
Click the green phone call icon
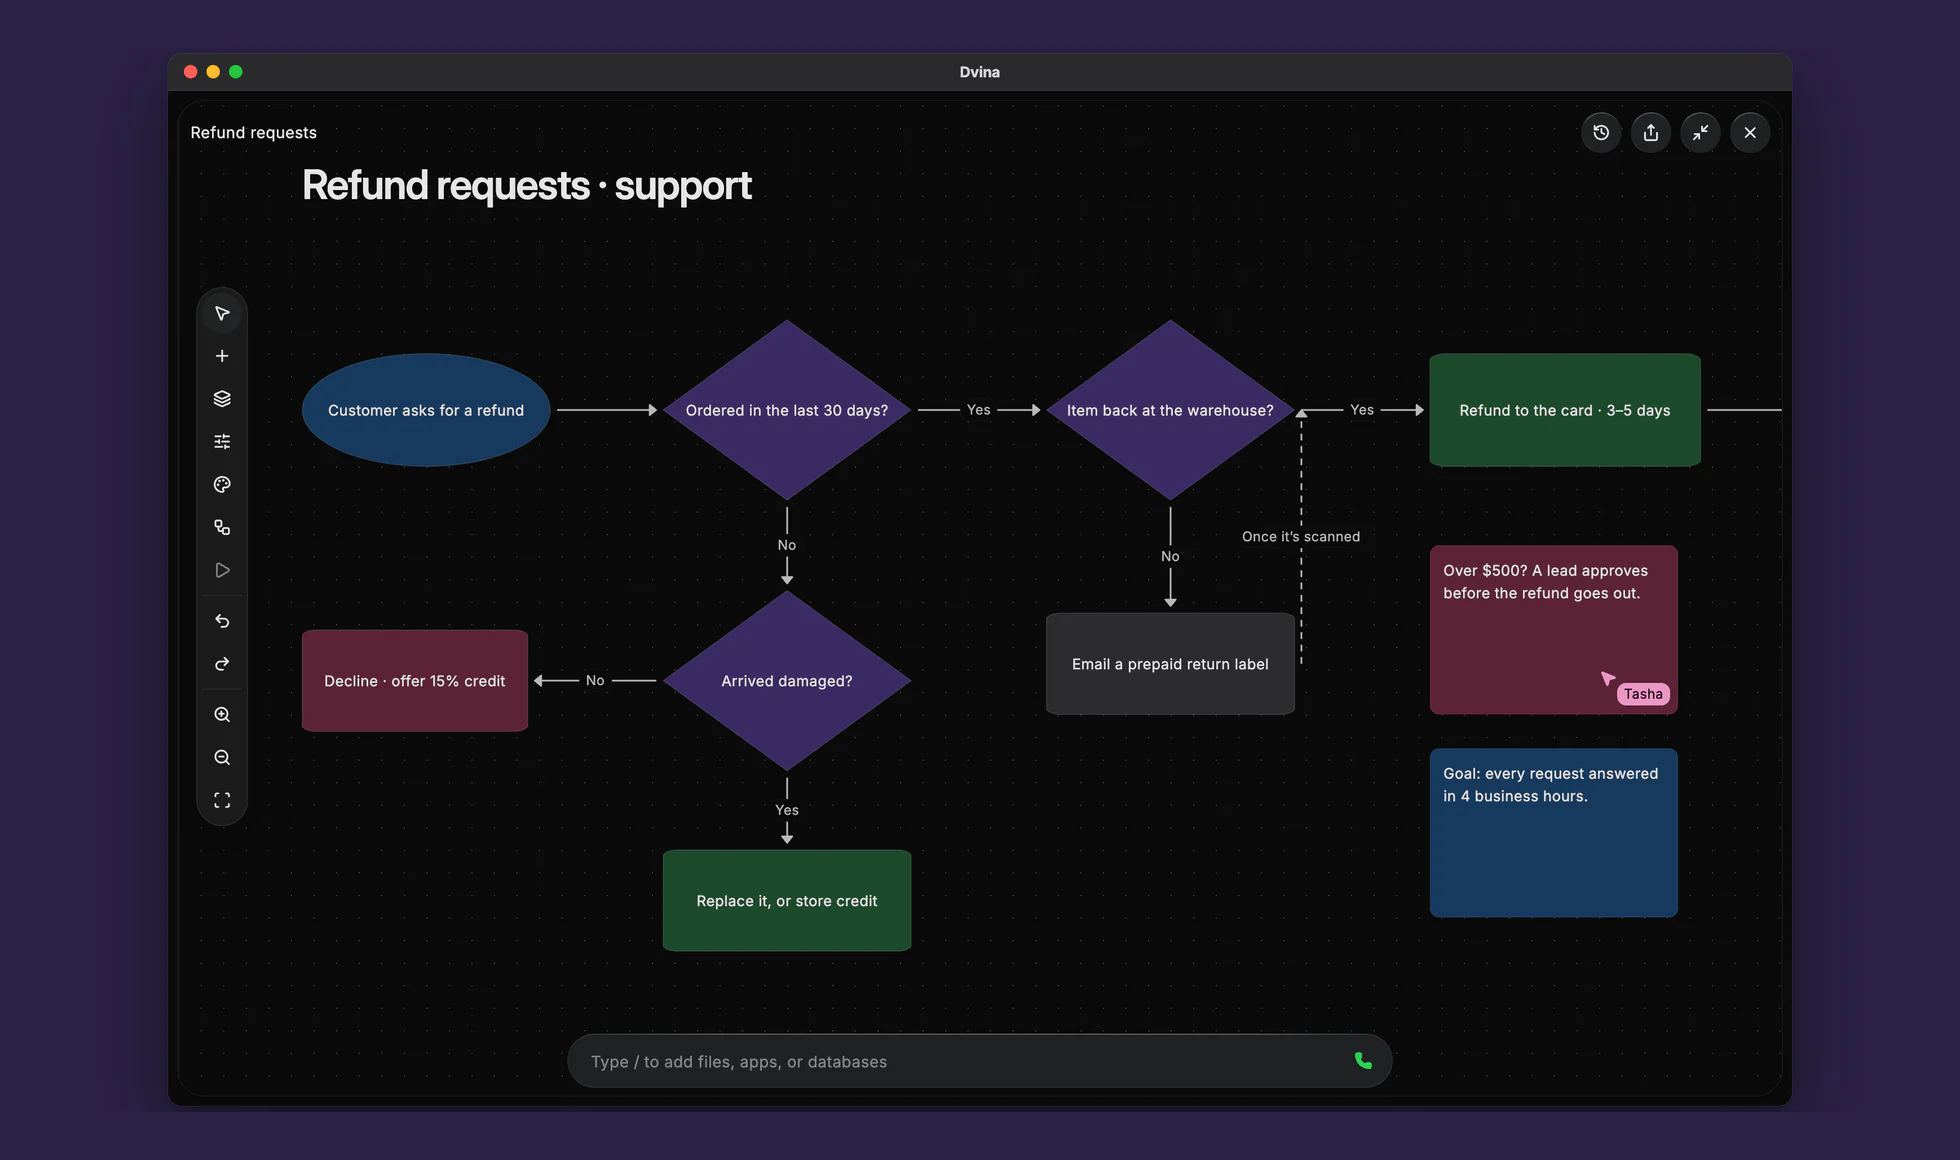click(1363, 1061)
